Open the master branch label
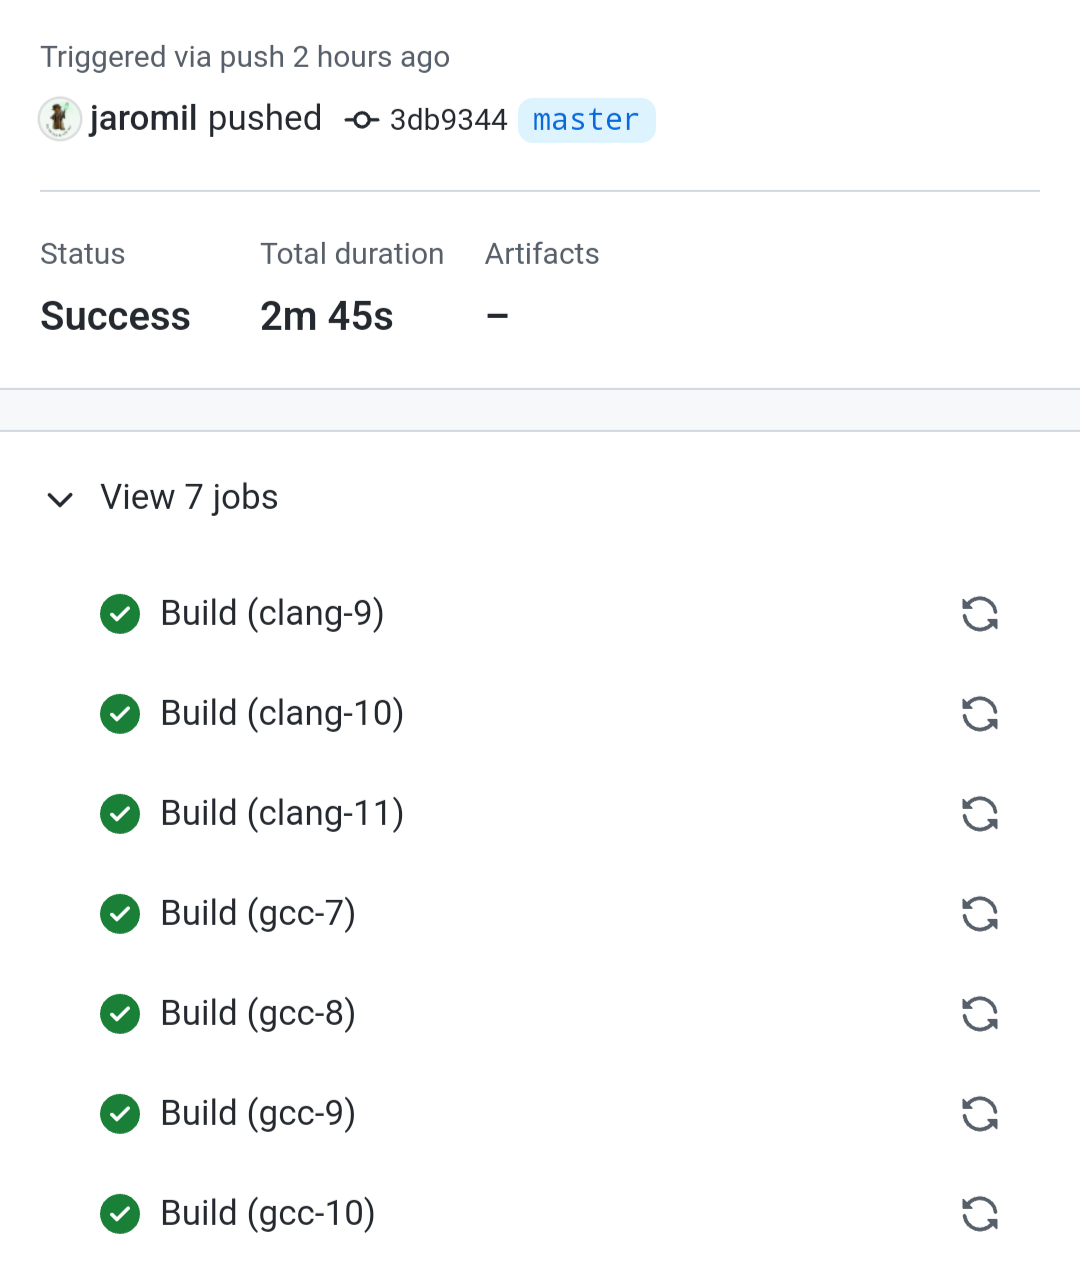The image size is (1080, 1288). point(586,120)
